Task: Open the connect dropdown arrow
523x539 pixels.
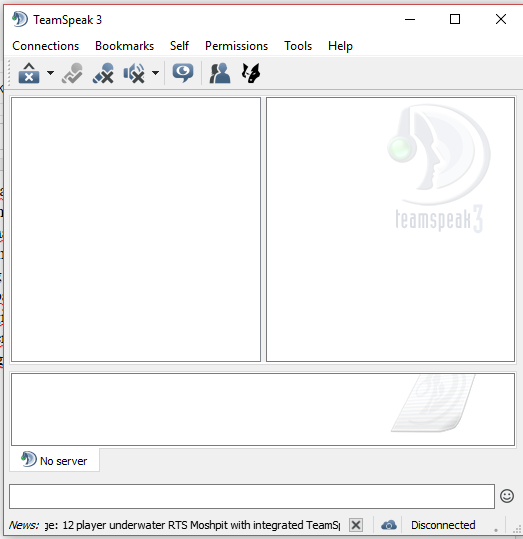Action: click(51, 73)
